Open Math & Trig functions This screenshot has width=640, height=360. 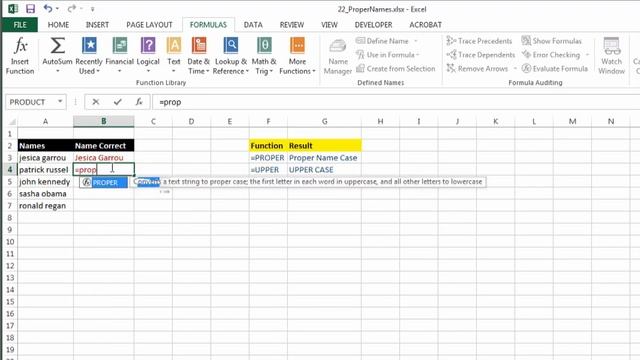tap(264, 56)
